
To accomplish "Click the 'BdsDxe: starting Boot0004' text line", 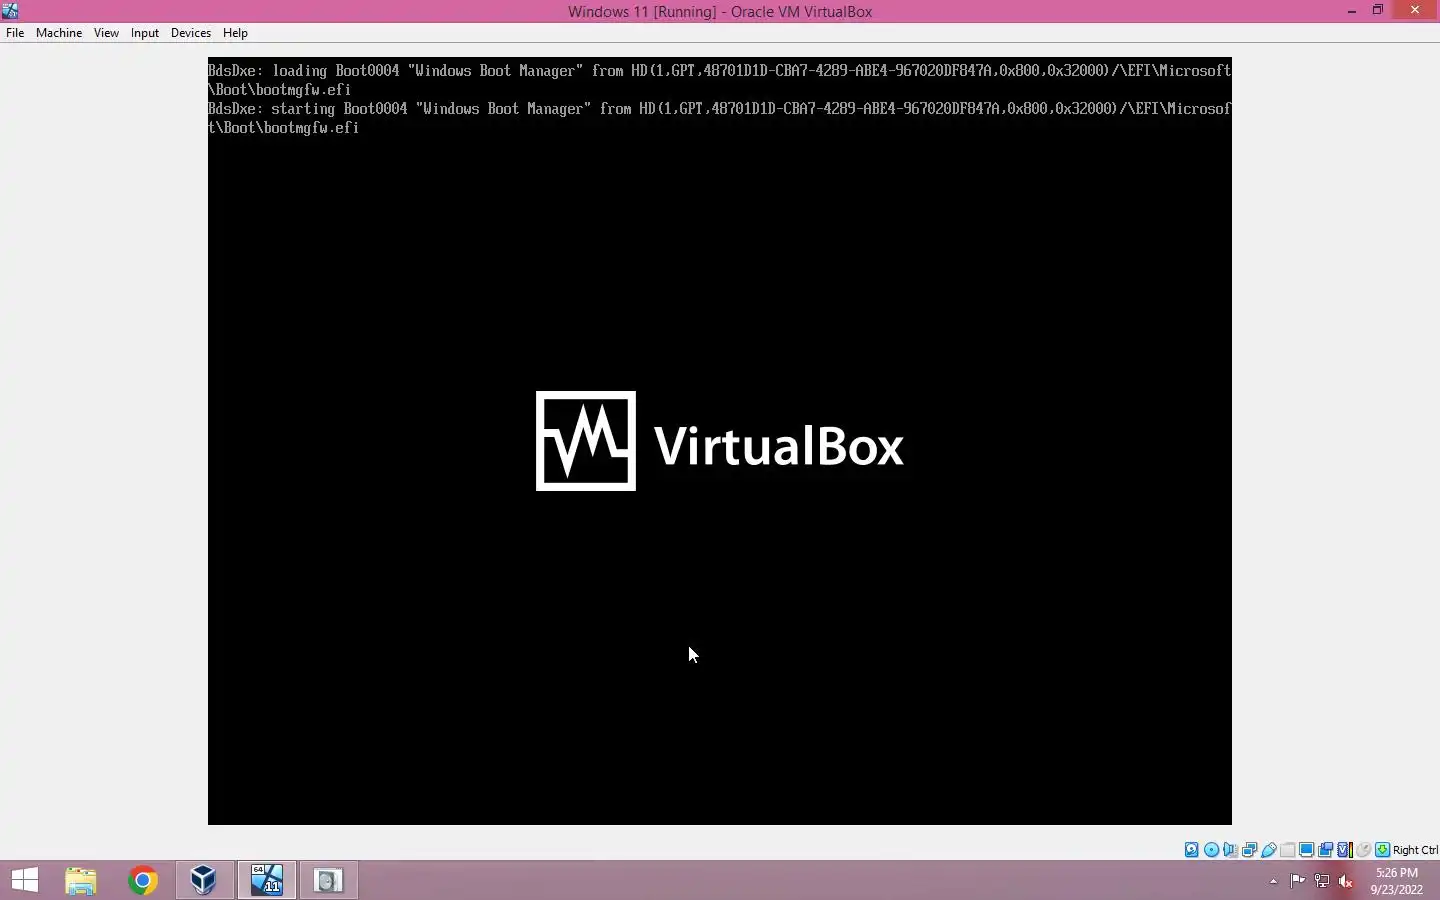I will pyautogui.click(x=719, y=109).
